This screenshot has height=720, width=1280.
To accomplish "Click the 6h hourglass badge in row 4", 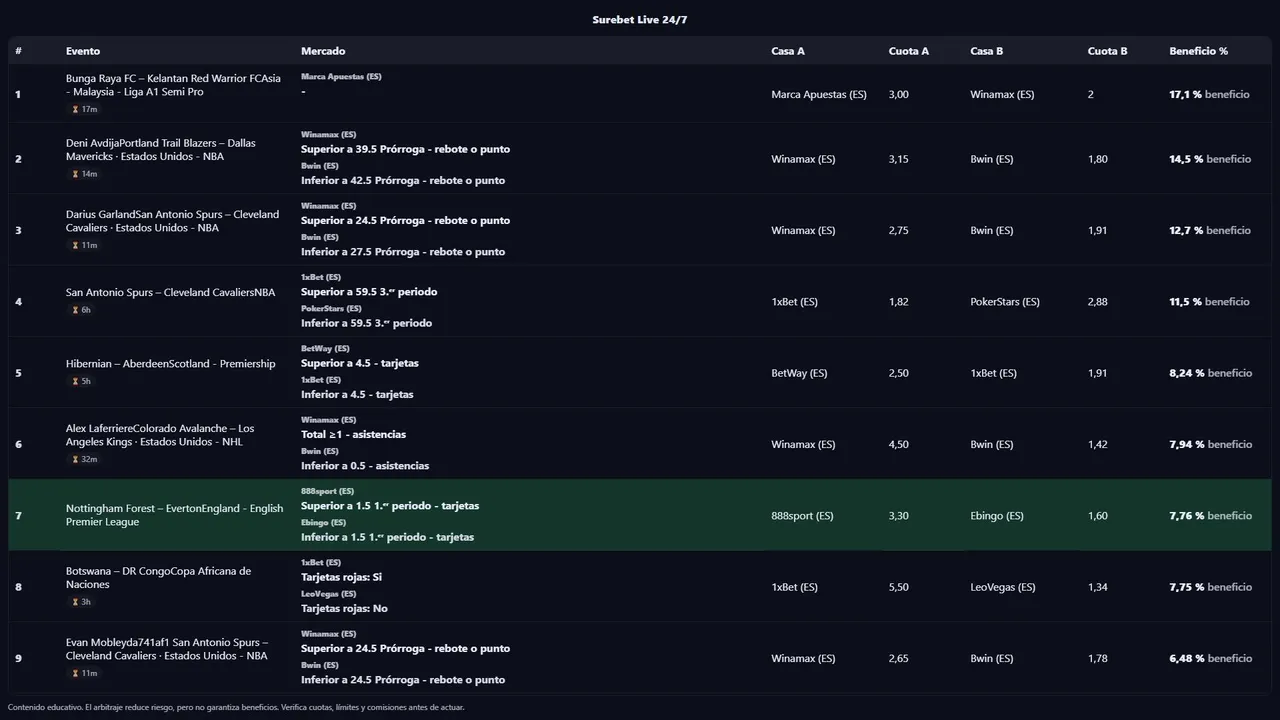I will tap(82, 310).
